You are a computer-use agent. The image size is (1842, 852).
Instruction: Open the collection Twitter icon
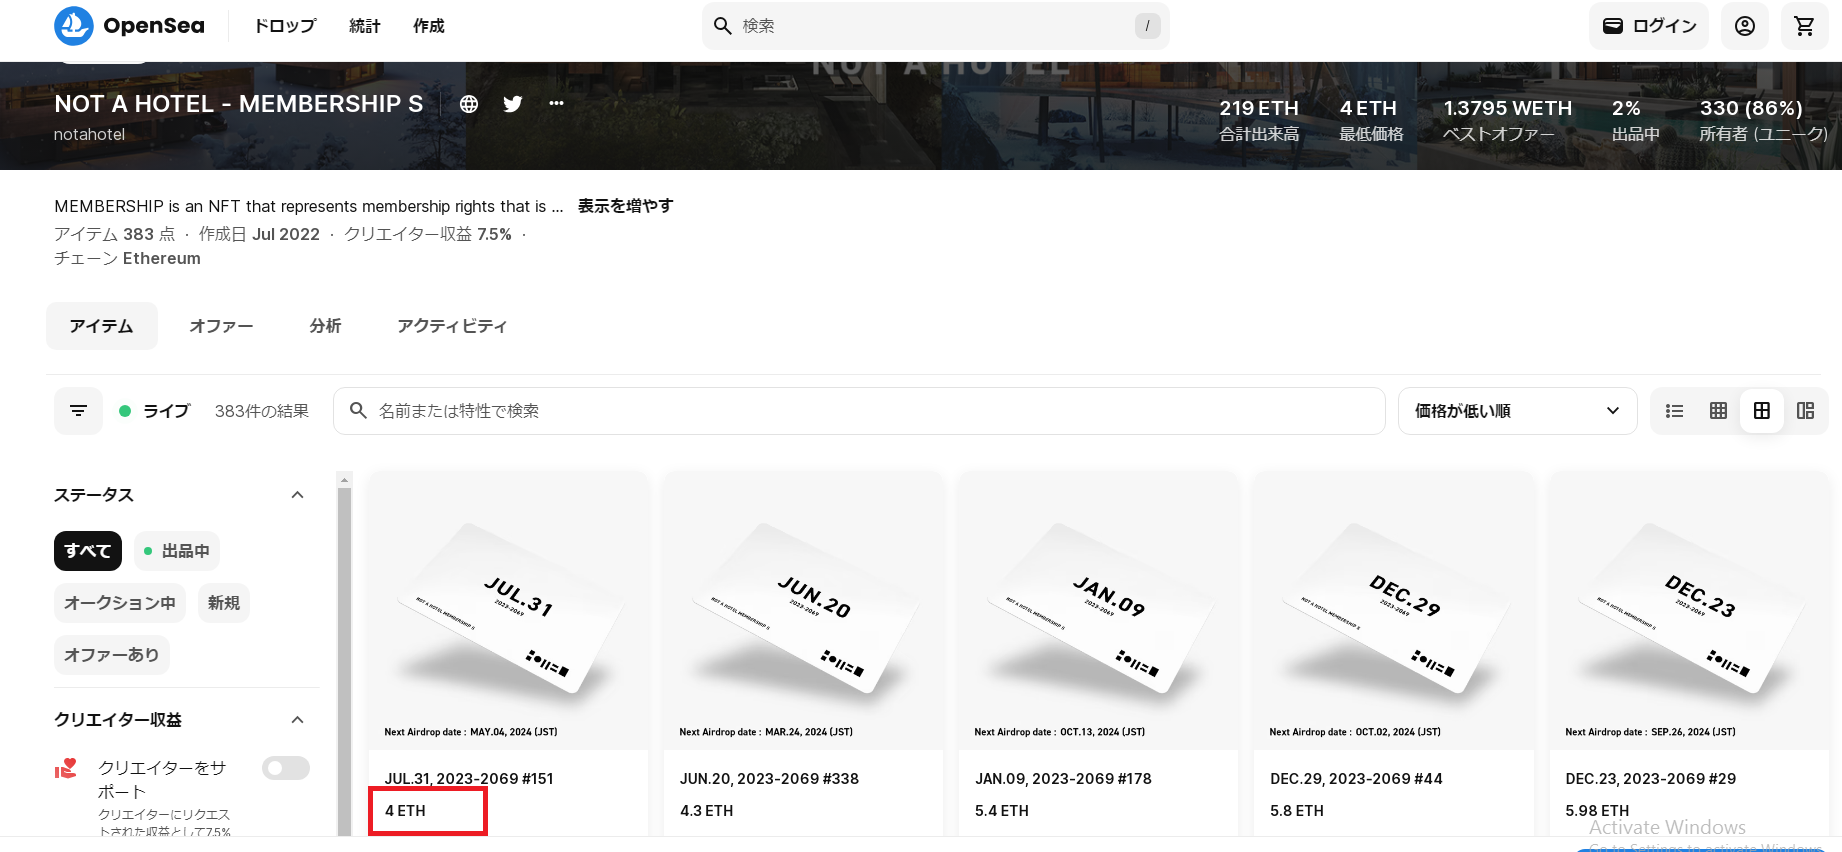coord(513,104)
